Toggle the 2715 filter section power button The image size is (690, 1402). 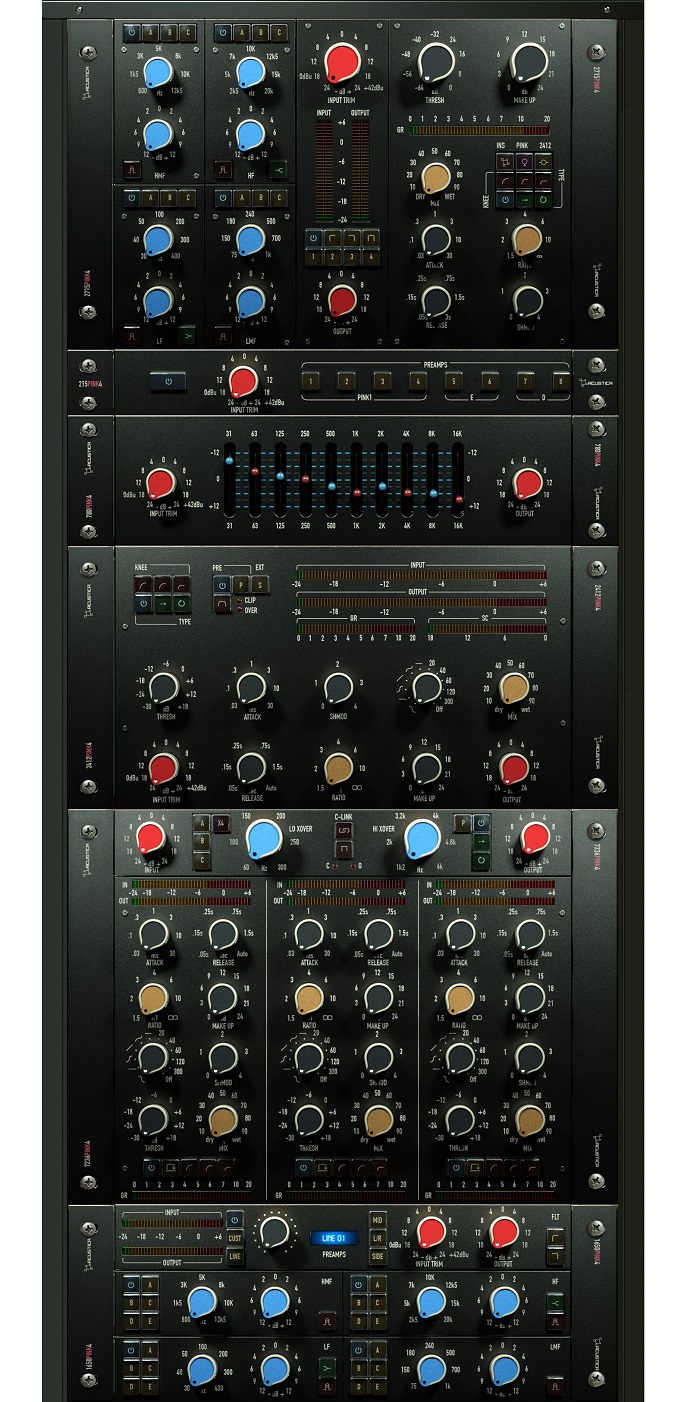(313, 240)
